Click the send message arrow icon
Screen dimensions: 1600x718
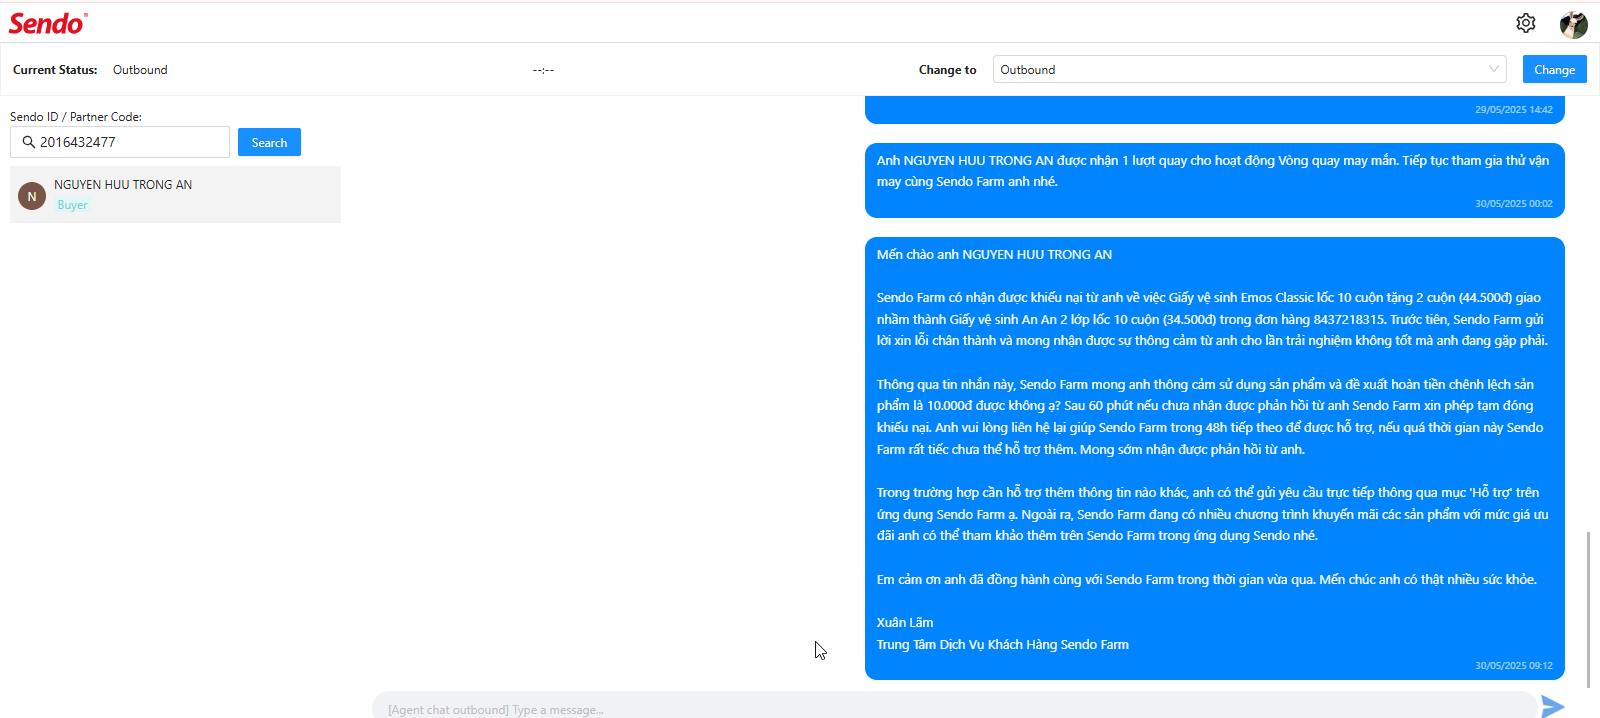1552,707
